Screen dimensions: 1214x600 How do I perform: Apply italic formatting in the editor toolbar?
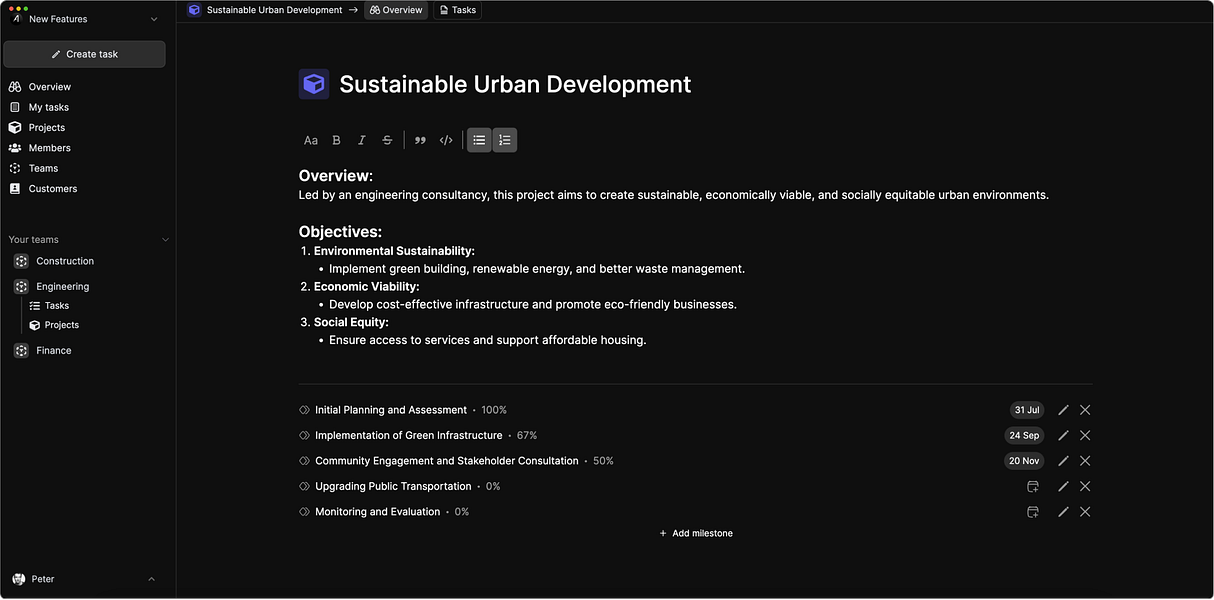[x=362, y=140]
